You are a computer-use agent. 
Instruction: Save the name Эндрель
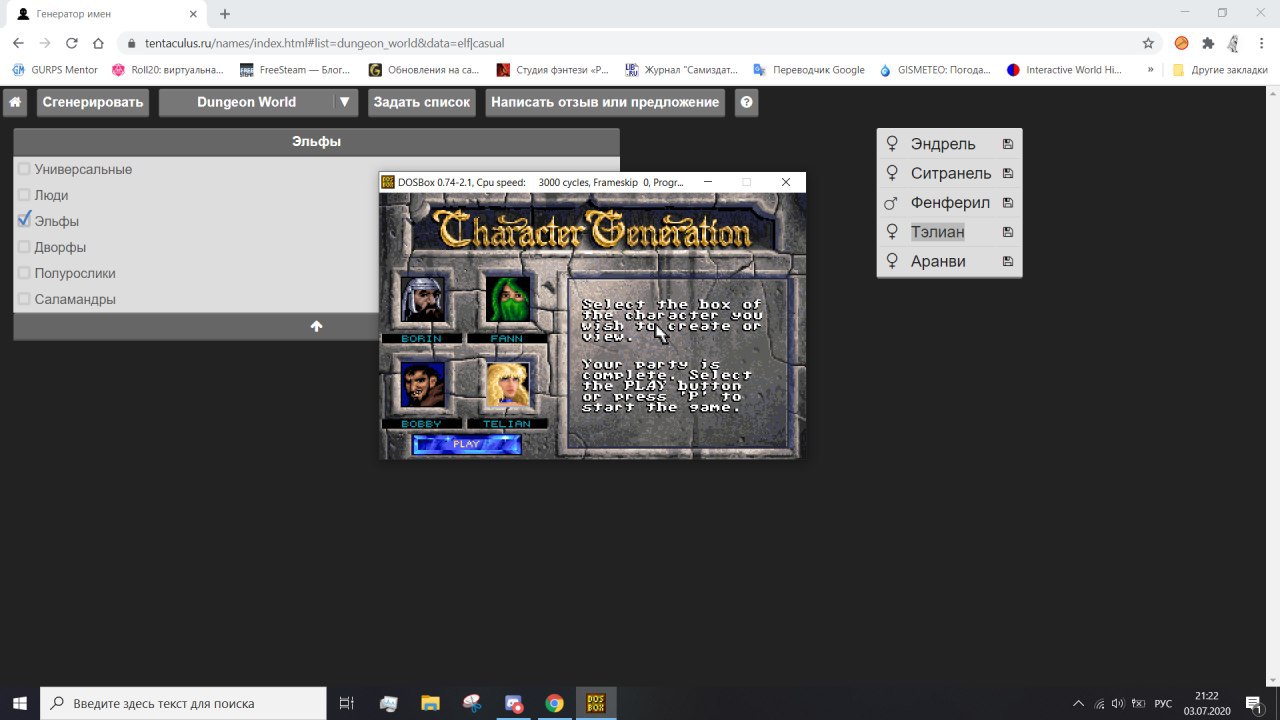pos(1008,144)
